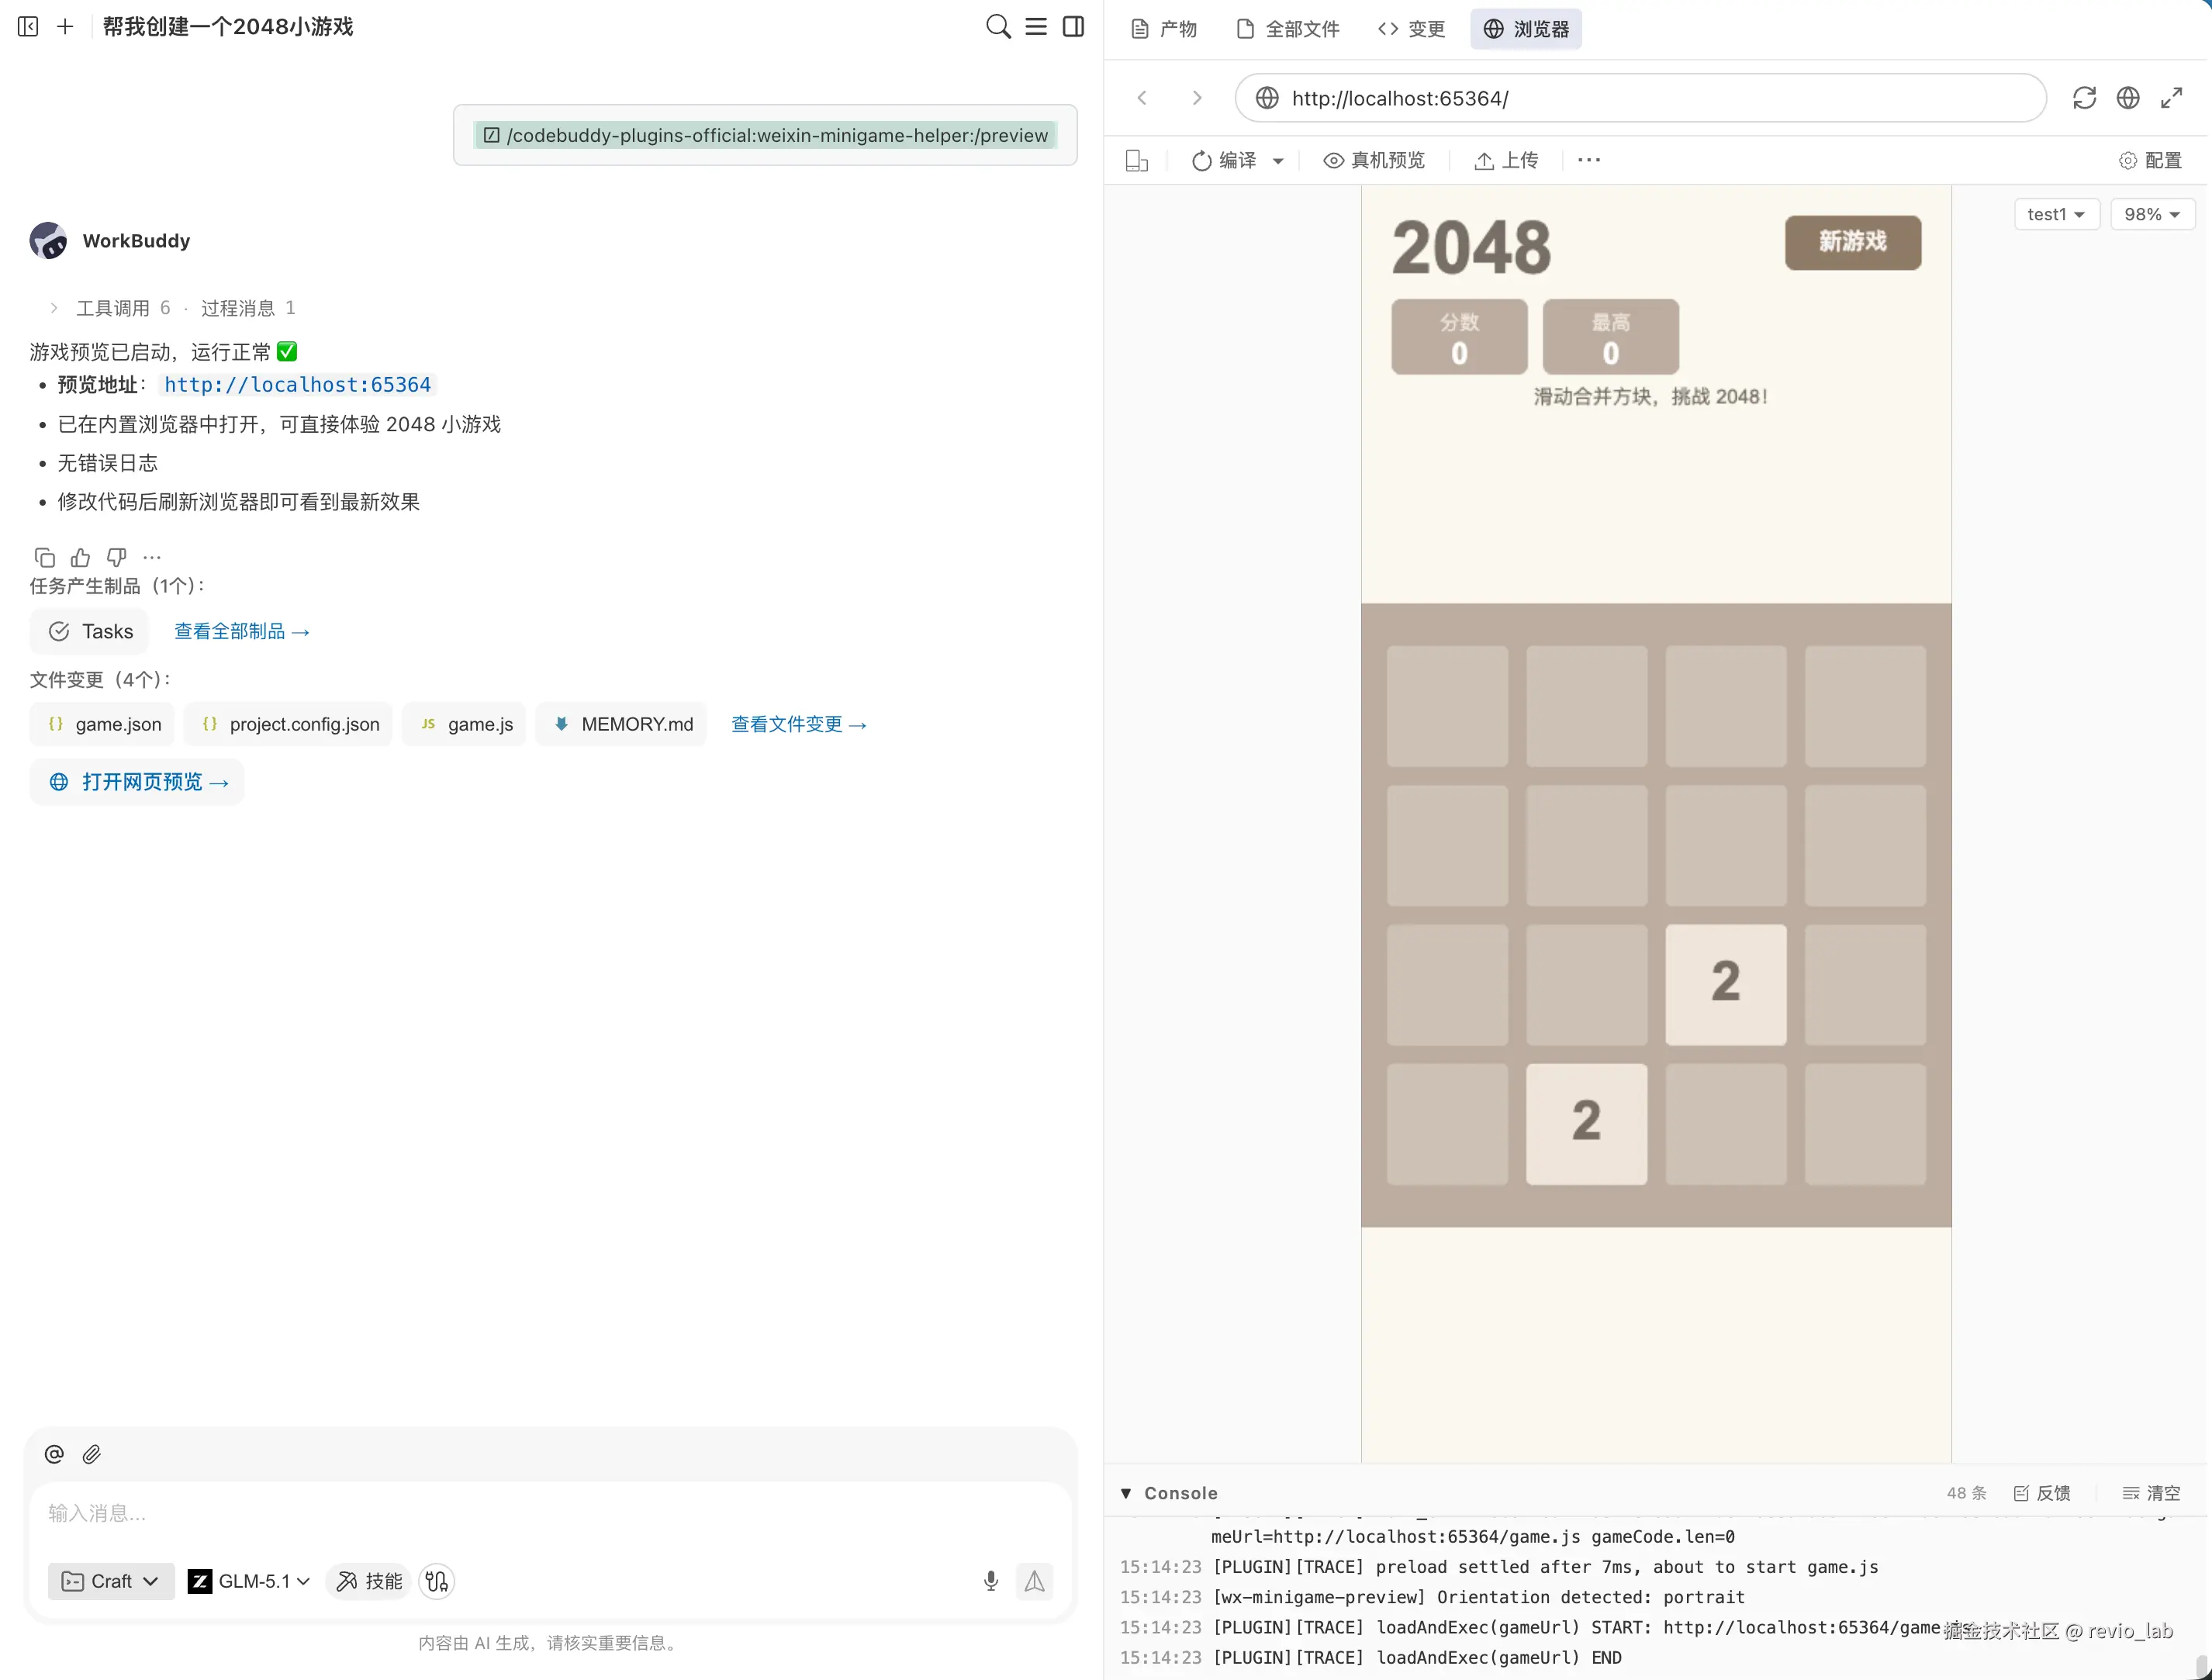Click the @ mention icon

tap(54, 1454)
